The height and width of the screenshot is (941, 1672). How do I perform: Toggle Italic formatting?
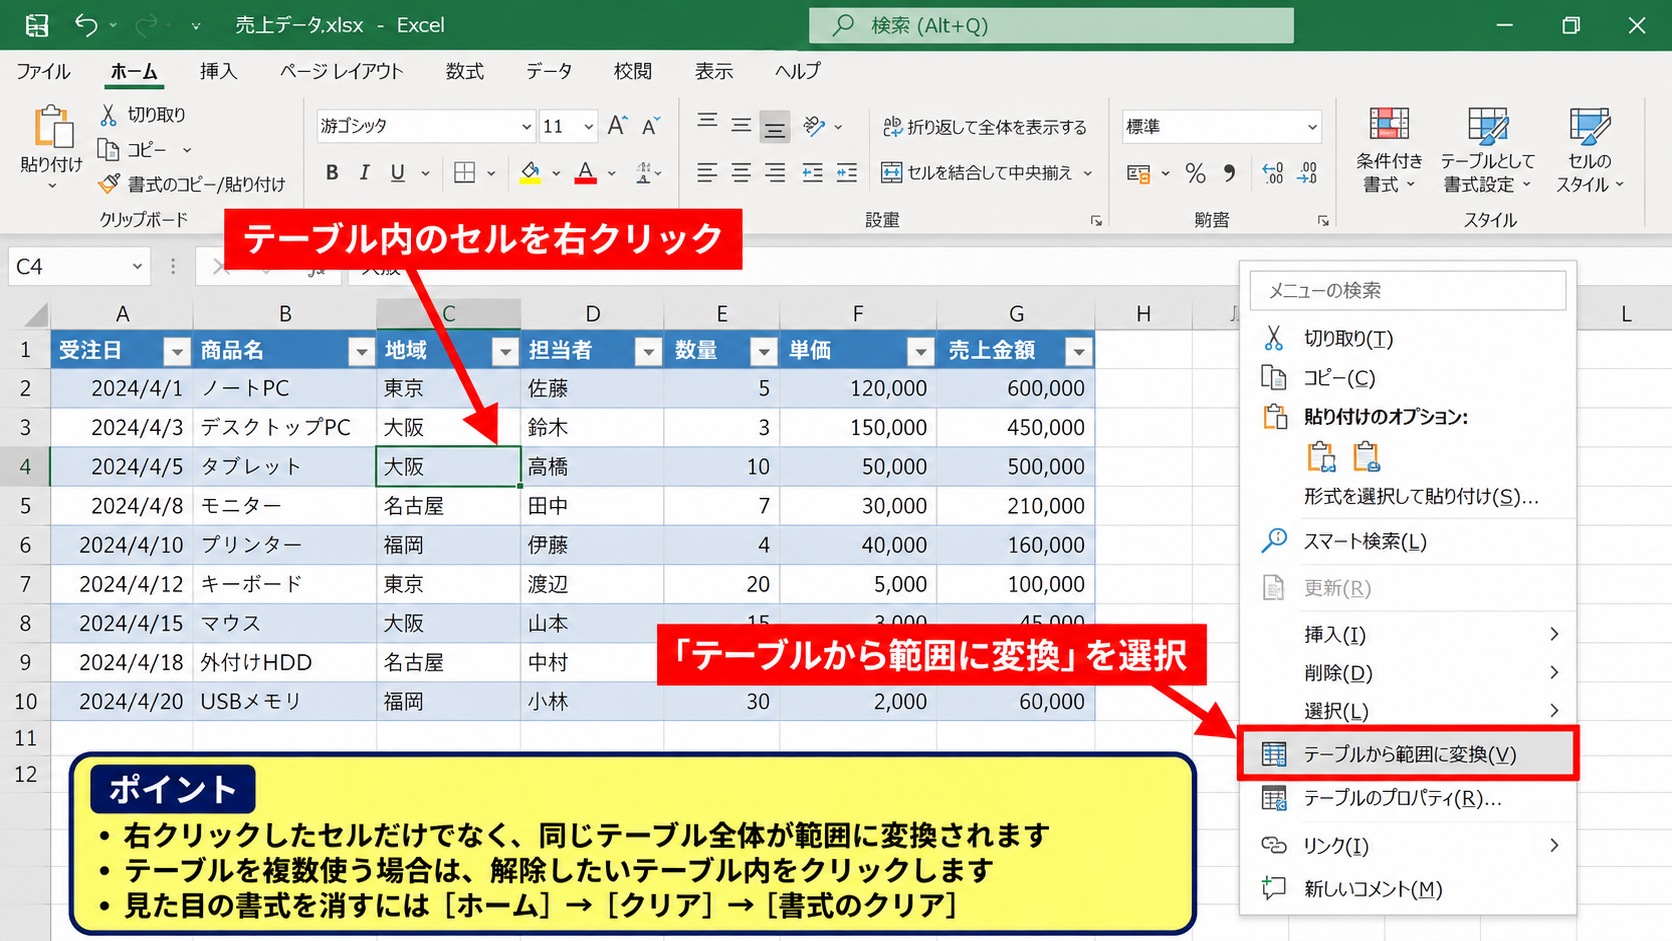pyautogui.click(x=365, y=173)
